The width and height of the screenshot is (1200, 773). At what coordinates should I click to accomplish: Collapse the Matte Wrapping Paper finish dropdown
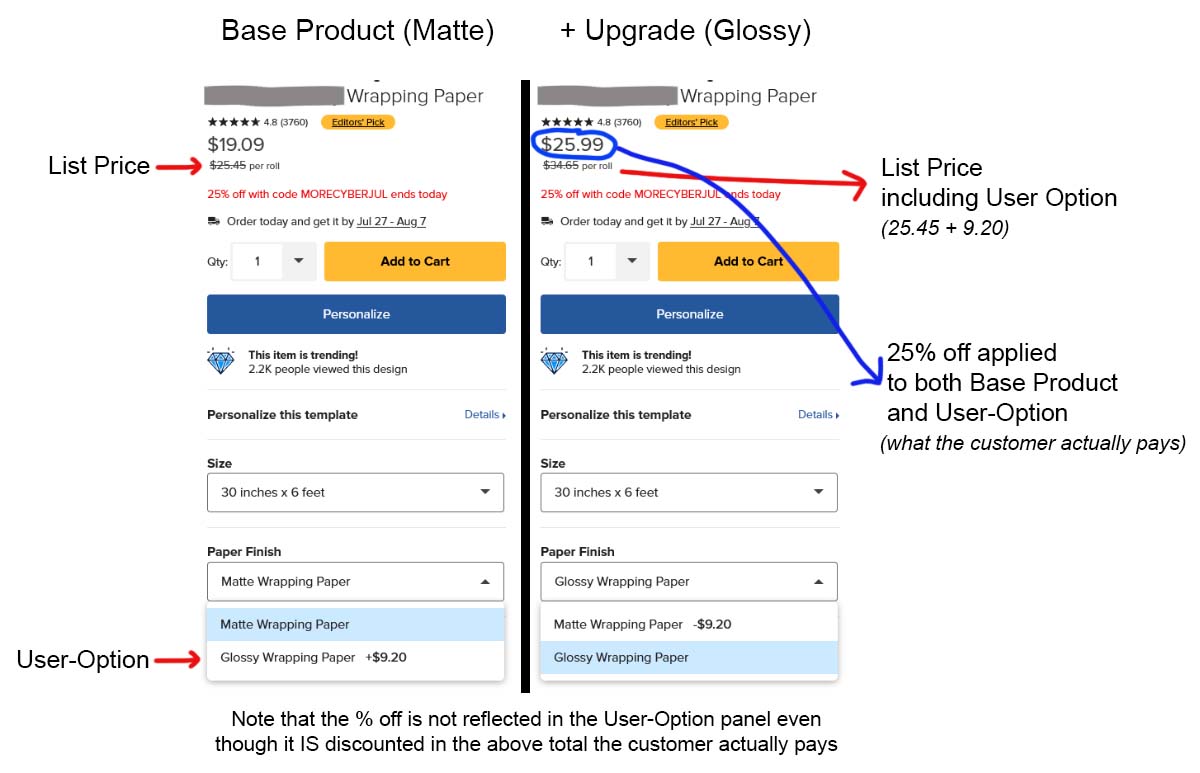(355, 581)
